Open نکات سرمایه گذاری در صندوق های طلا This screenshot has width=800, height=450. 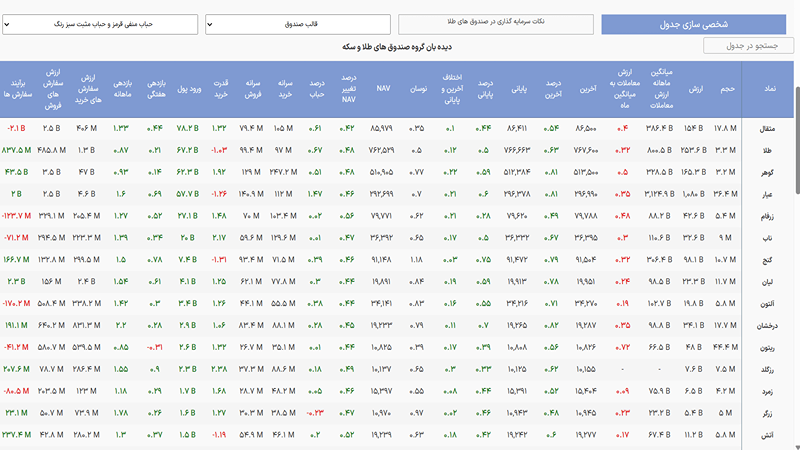496,24
